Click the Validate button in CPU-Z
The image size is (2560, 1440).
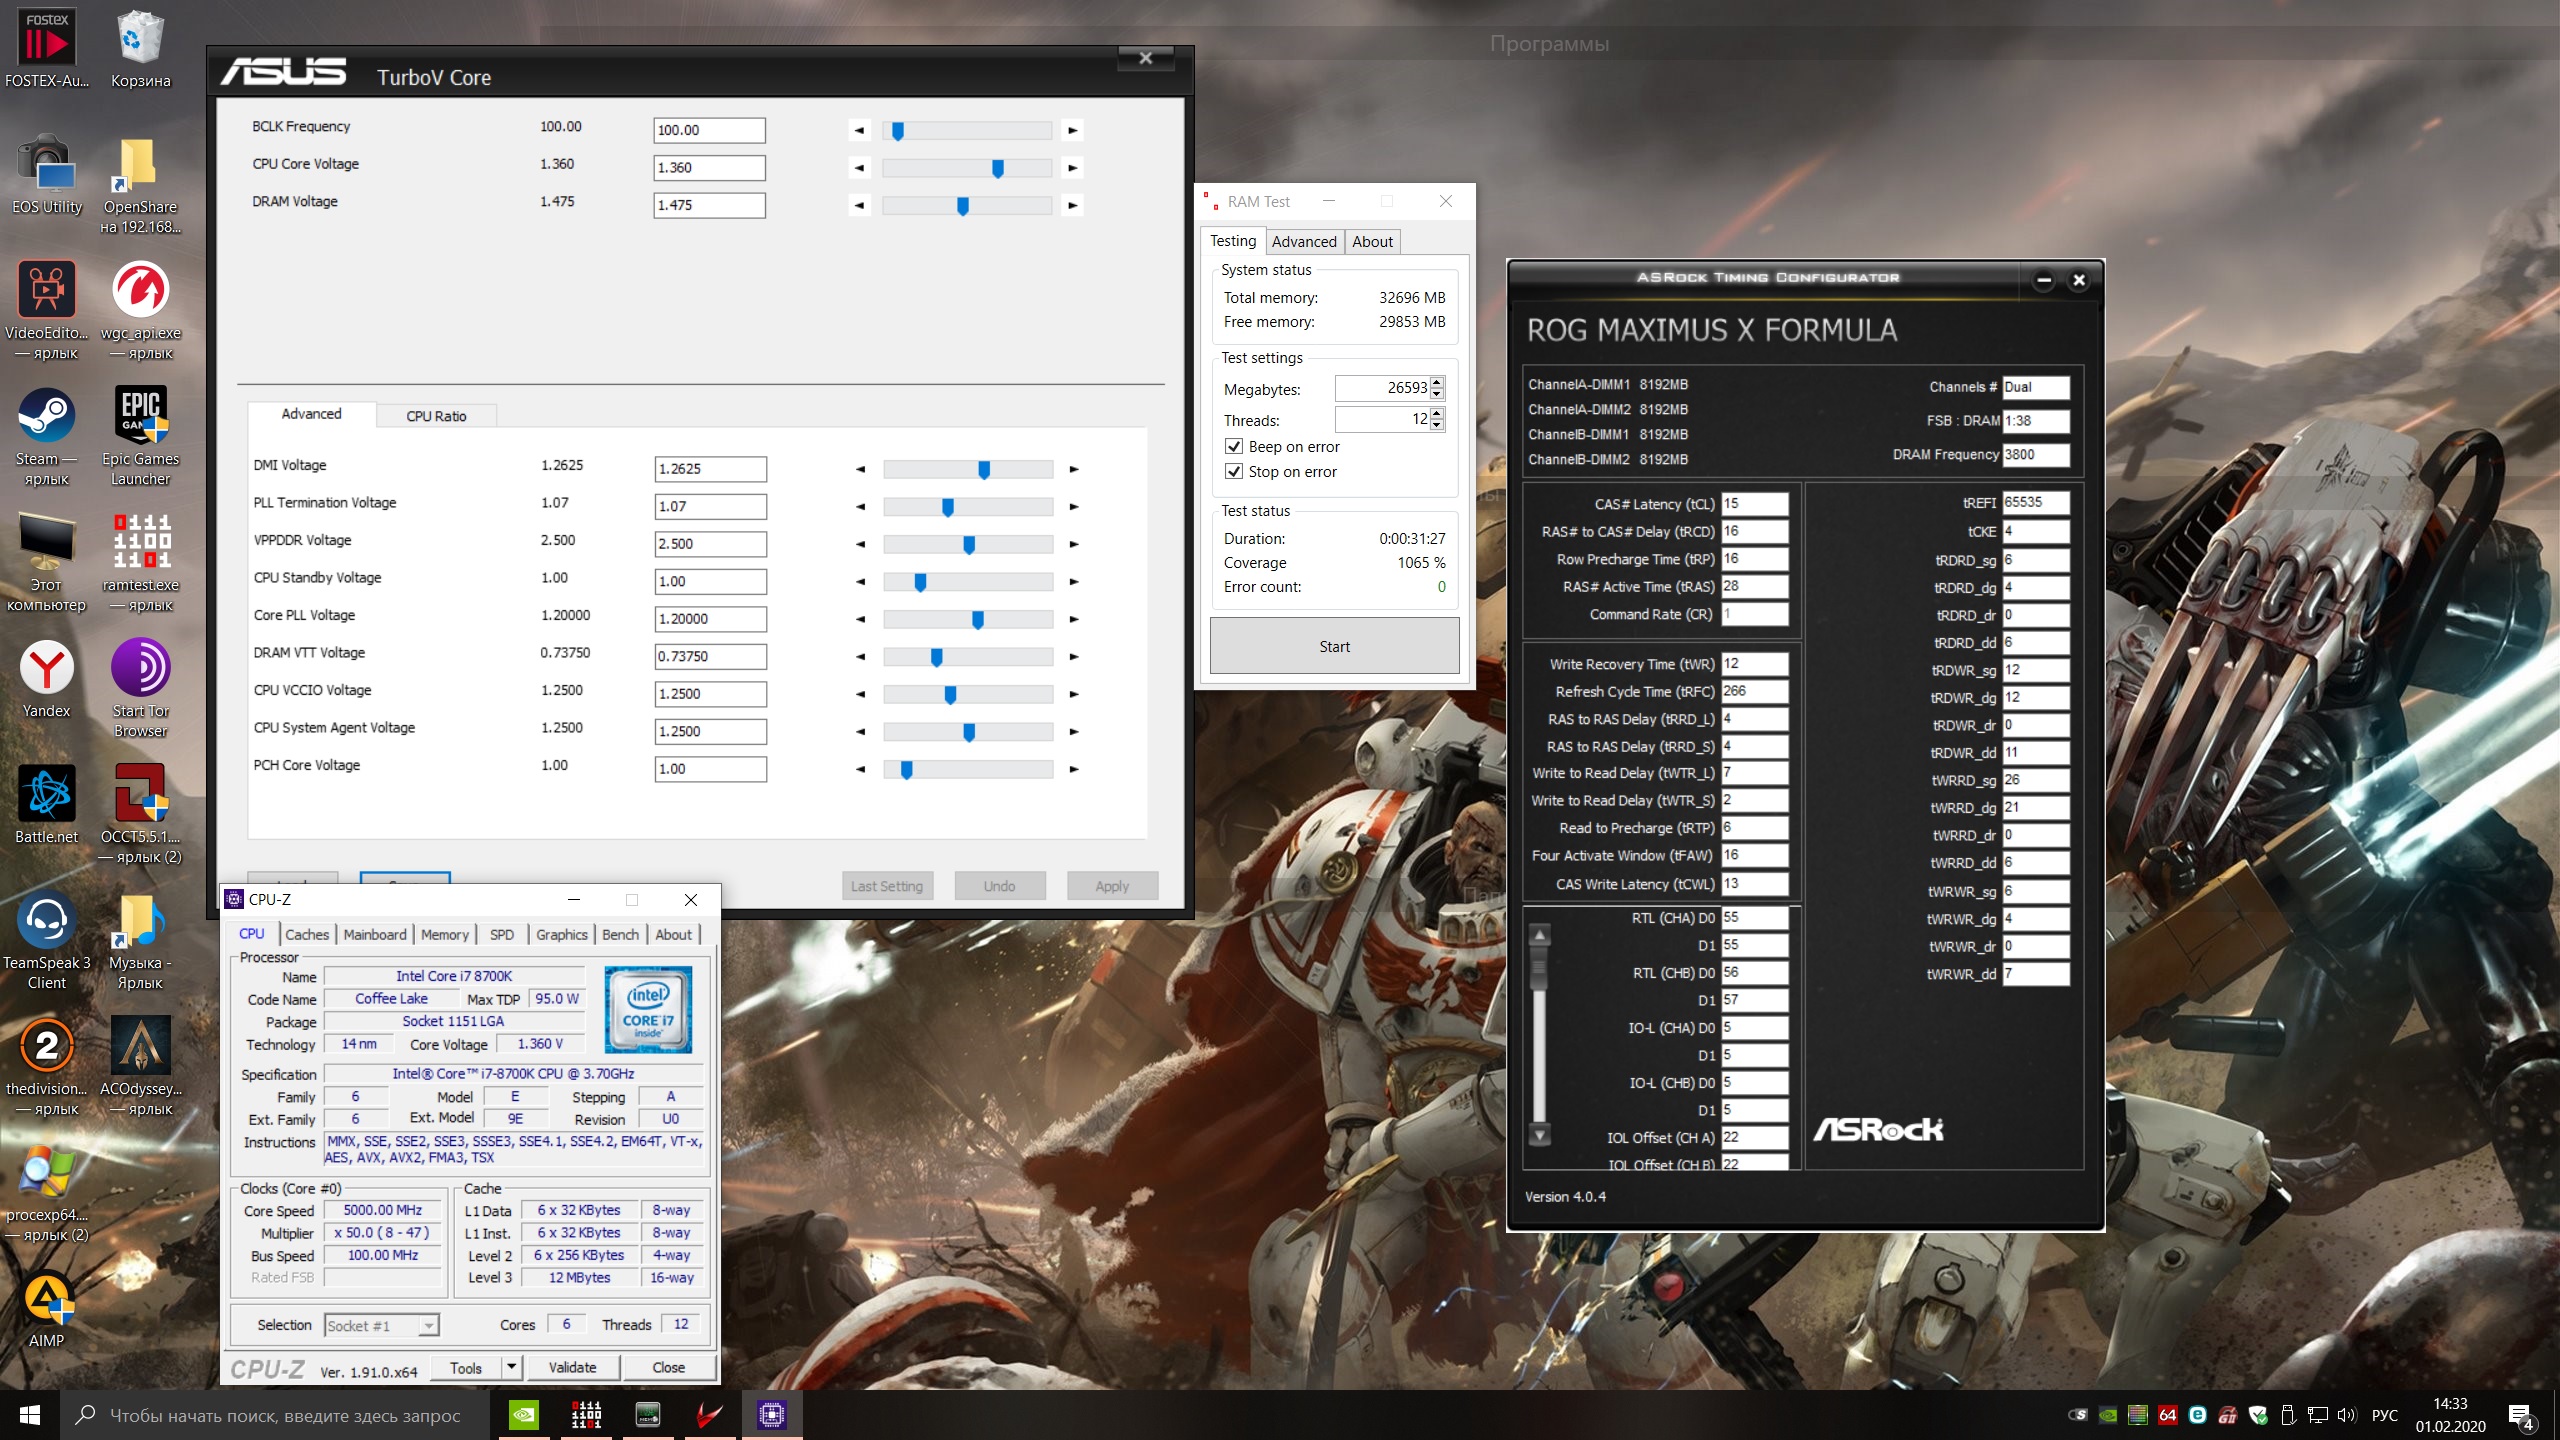click(572, 1367)
